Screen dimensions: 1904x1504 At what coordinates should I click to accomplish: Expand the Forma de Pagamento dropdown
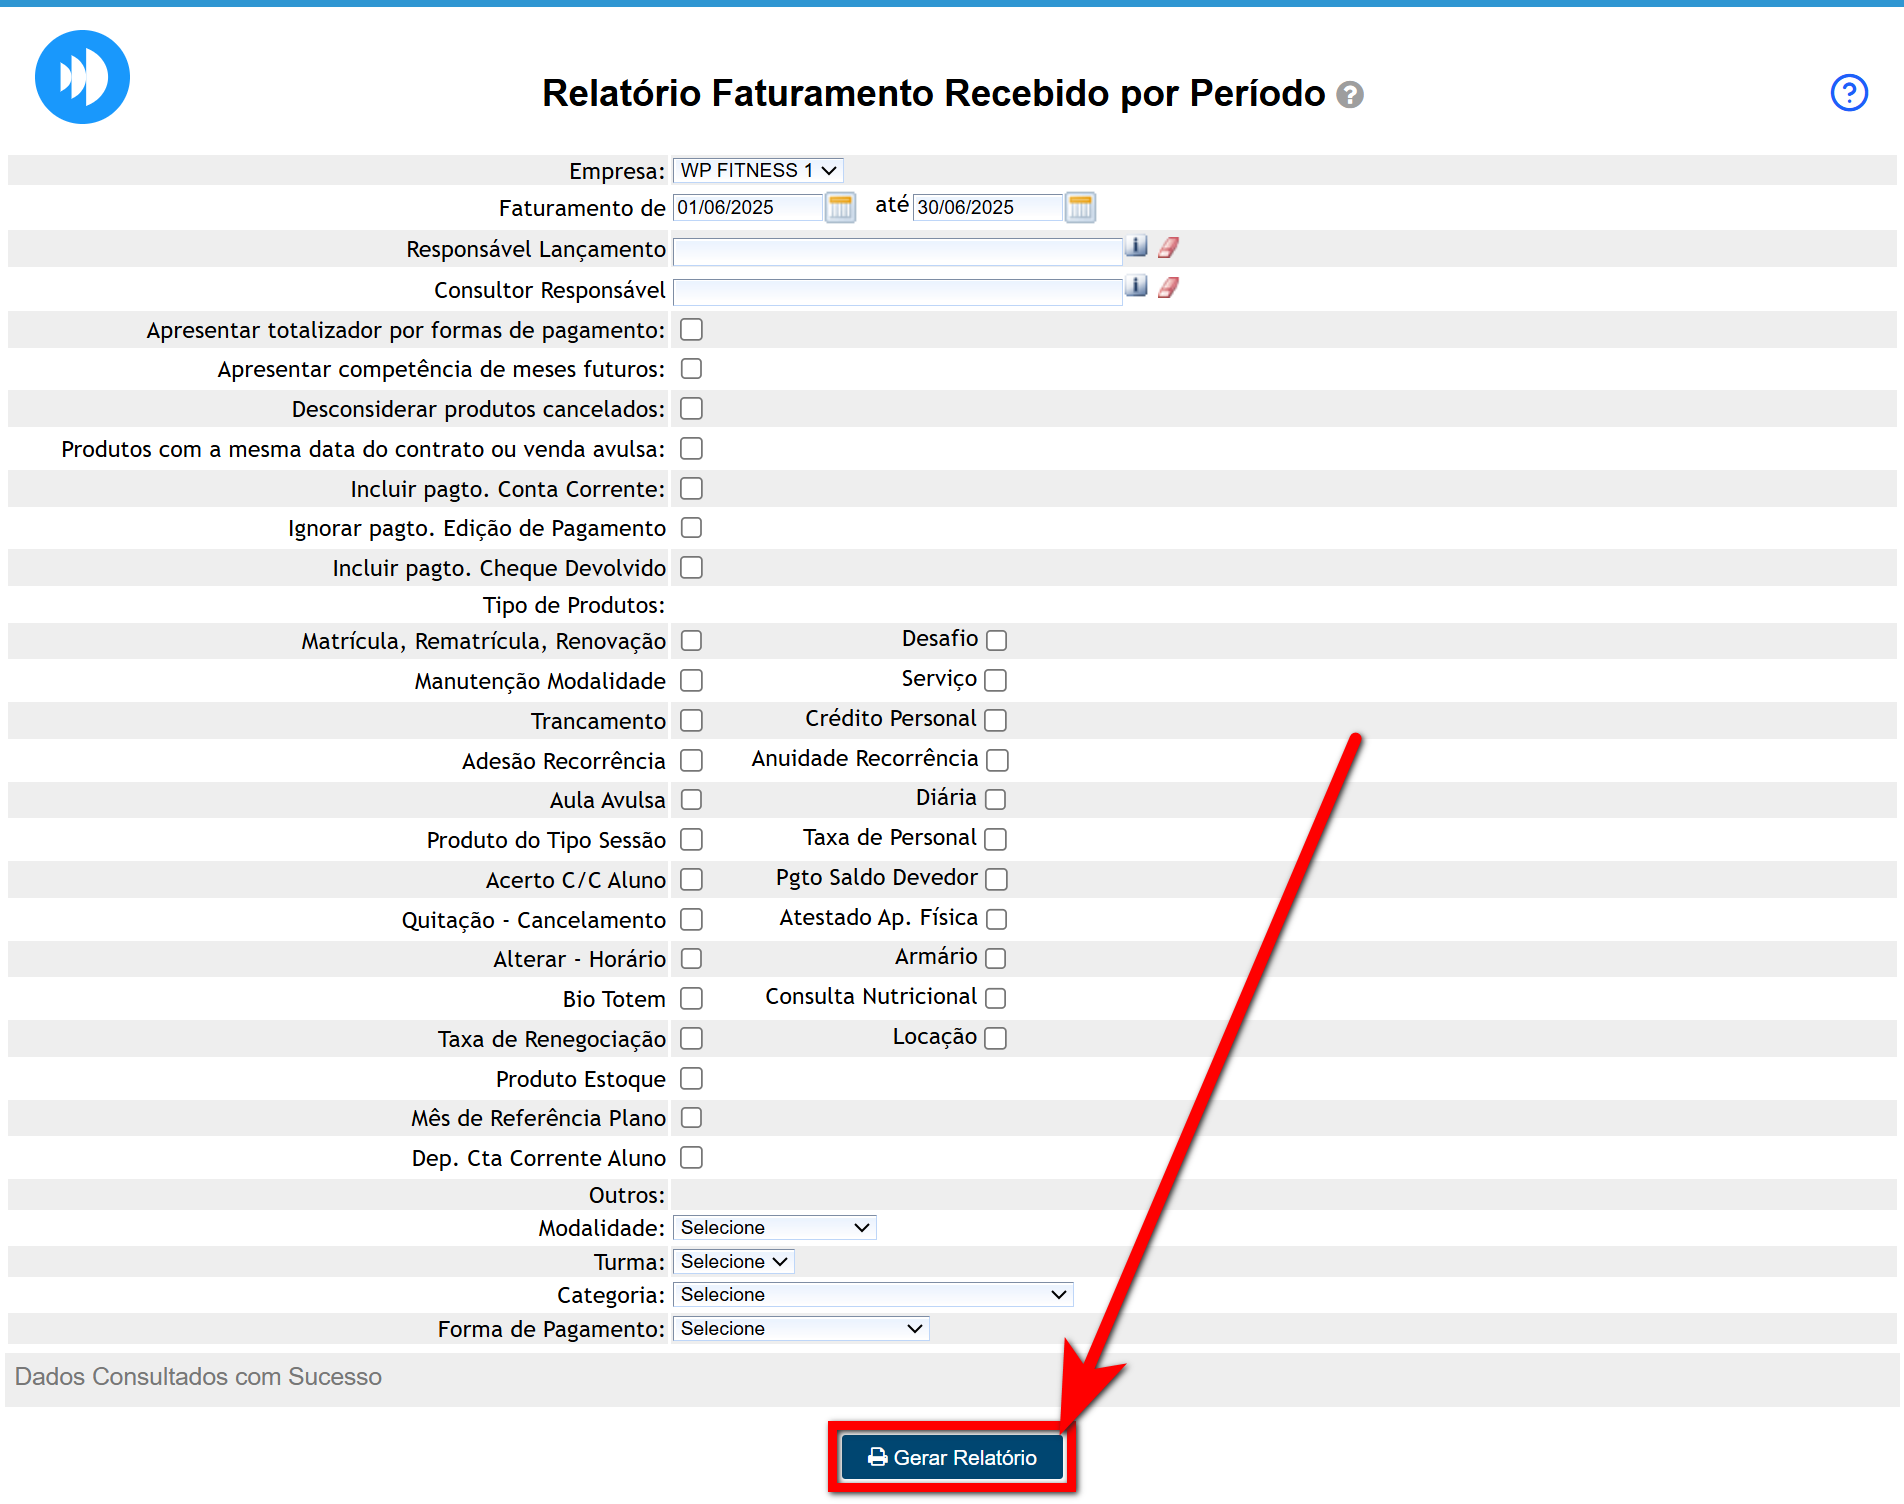pyautogui.click(x=800, y=1328)
